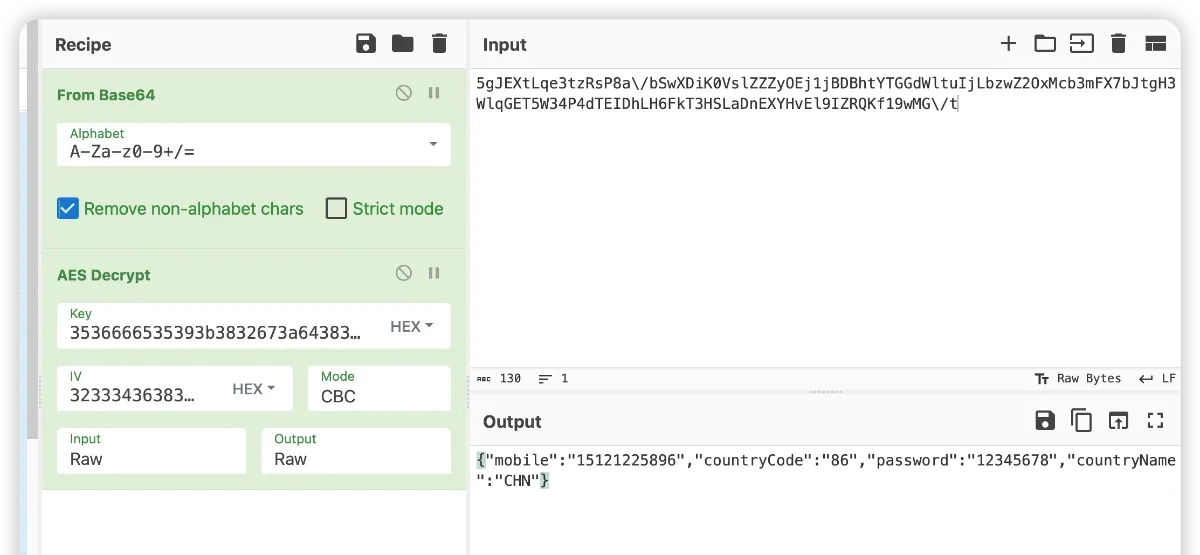The image size is (1200, 555).
Task: Set breakpoint on AES Decrypt operation
Action: (x=434, y=273)
